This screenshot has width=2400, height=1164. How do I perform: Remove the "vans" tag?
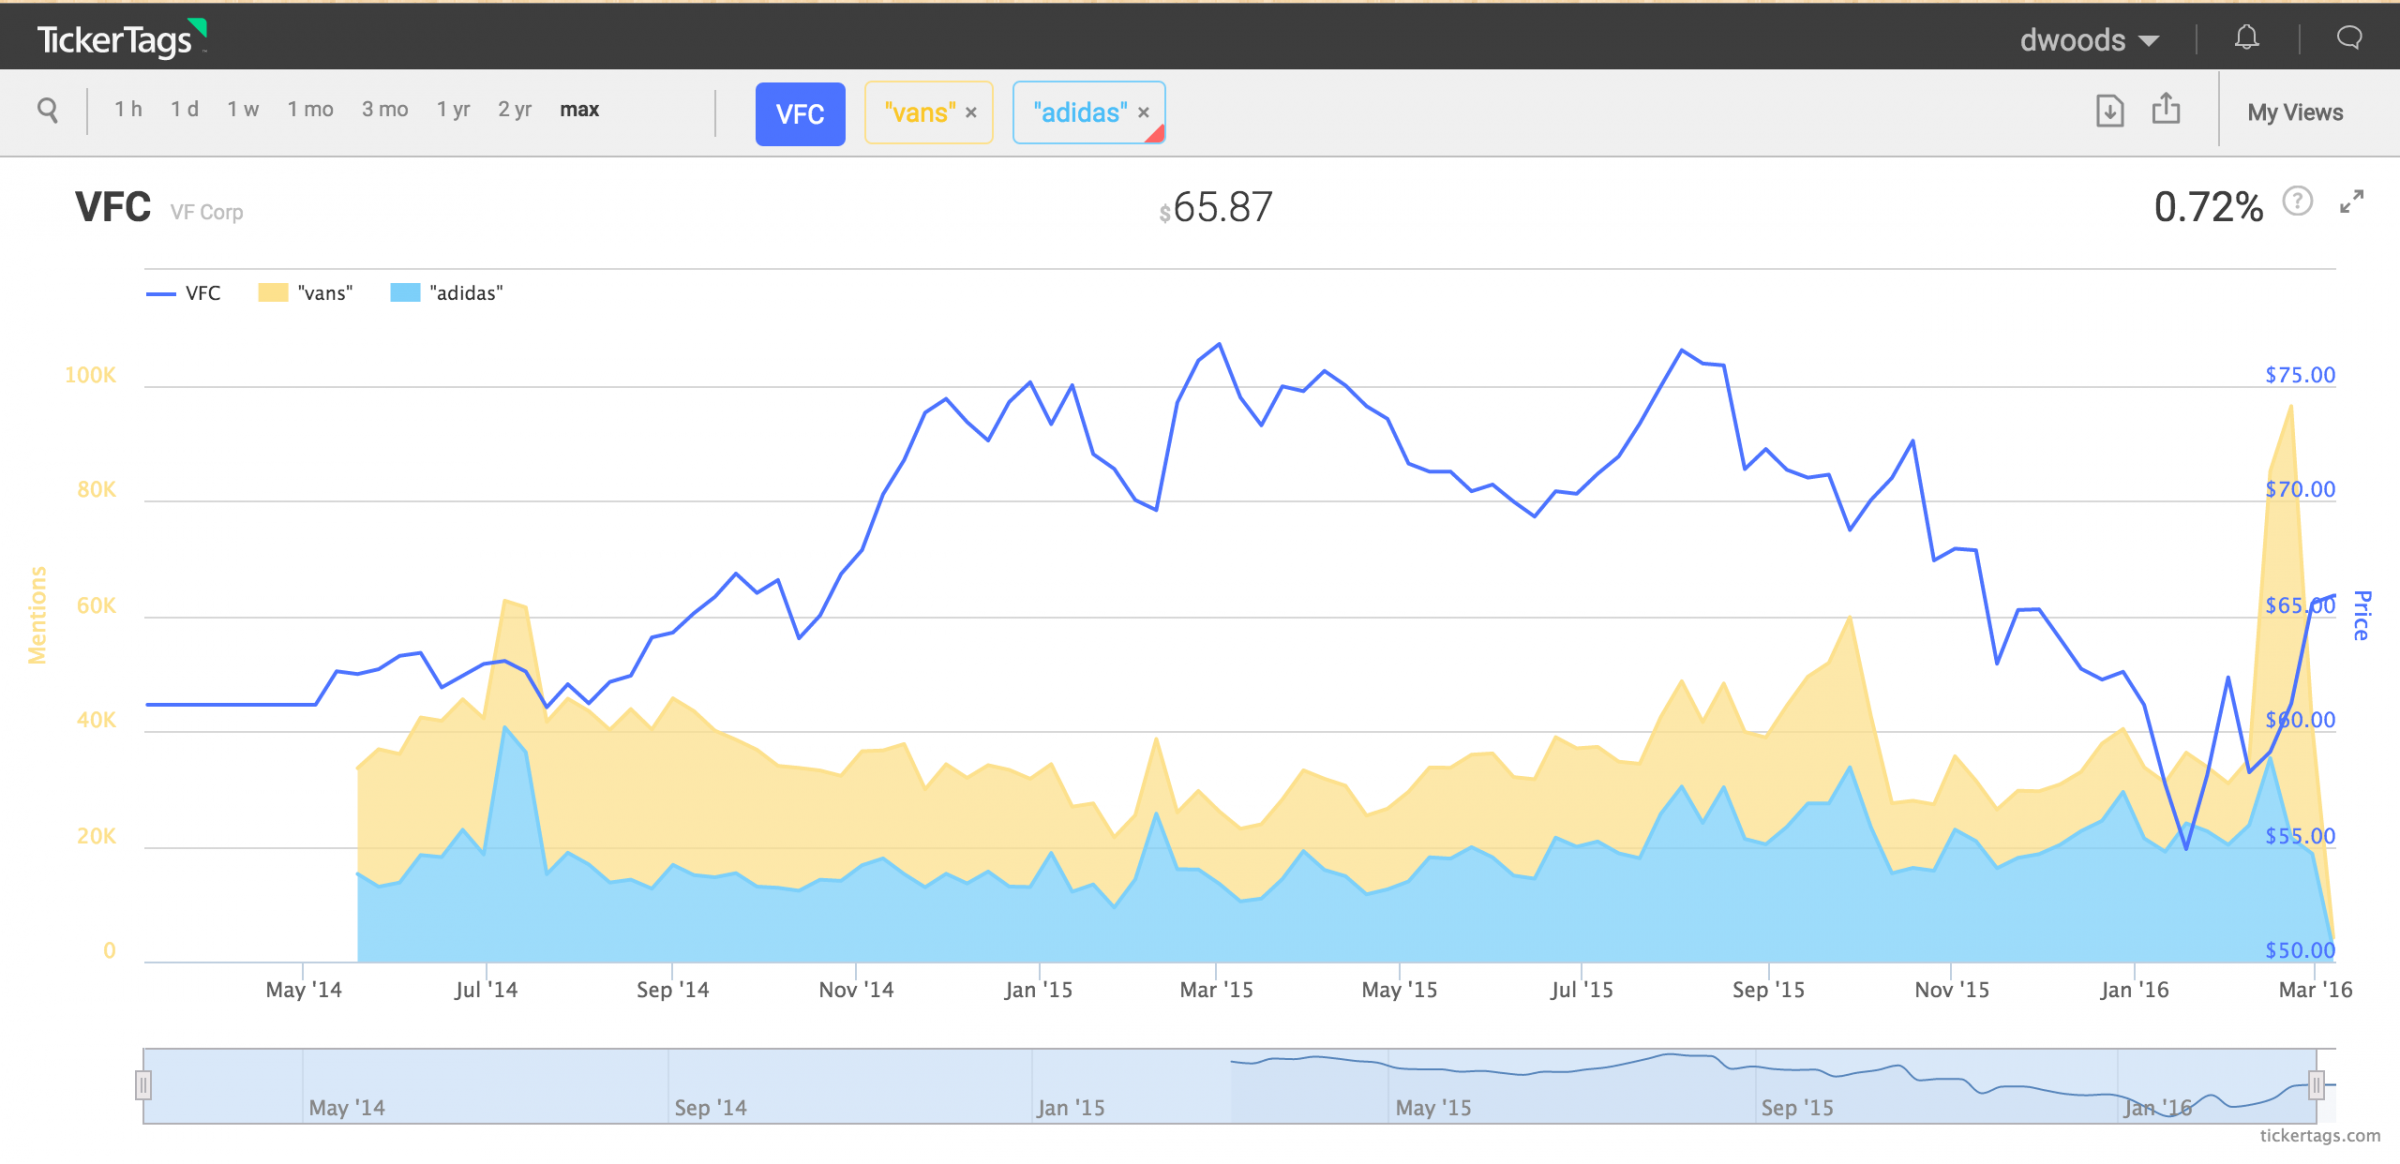[x=971, y=113]
